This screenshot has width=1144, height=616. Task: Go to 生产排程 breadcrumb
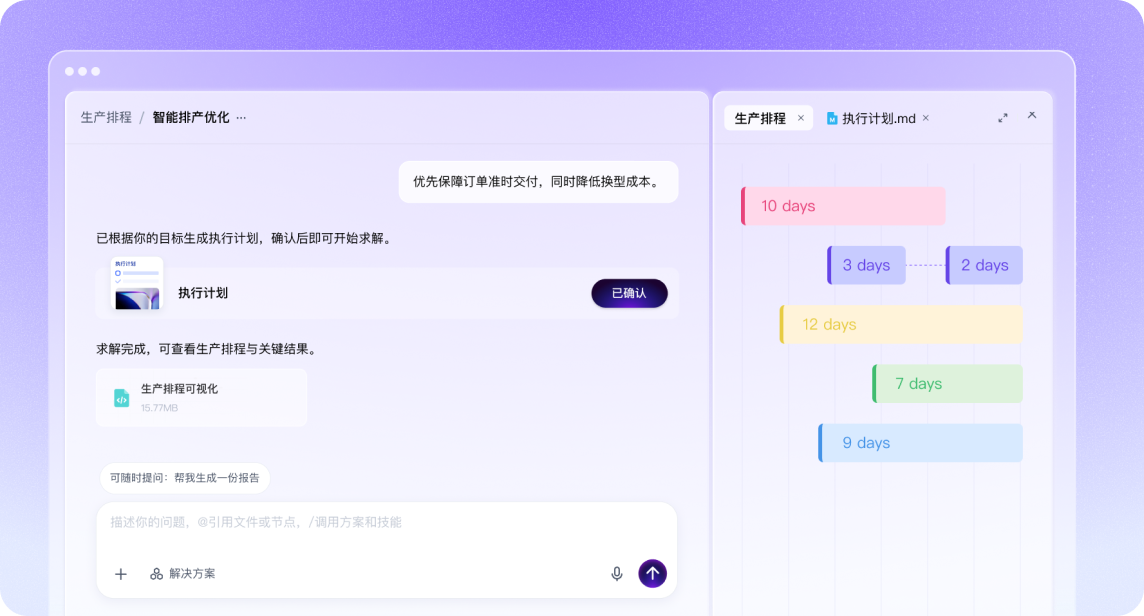[x=106, y=118]
